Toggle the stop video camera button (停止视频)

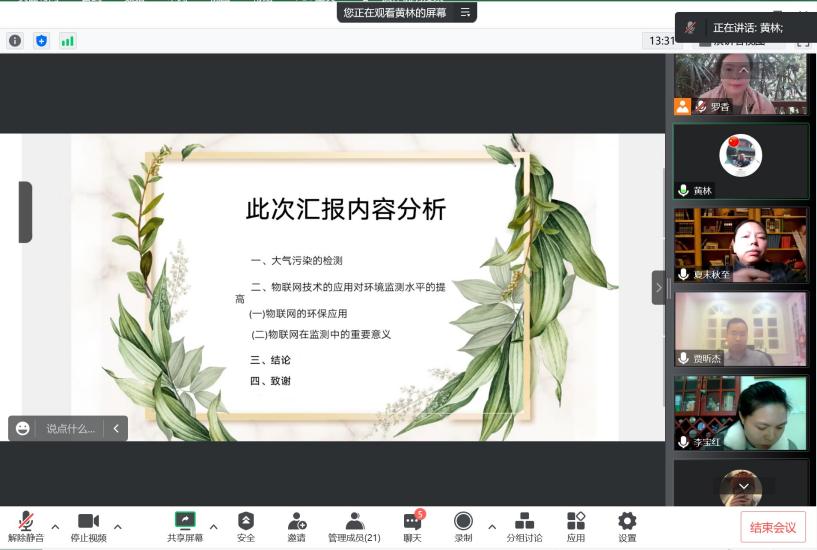point(88,522)
